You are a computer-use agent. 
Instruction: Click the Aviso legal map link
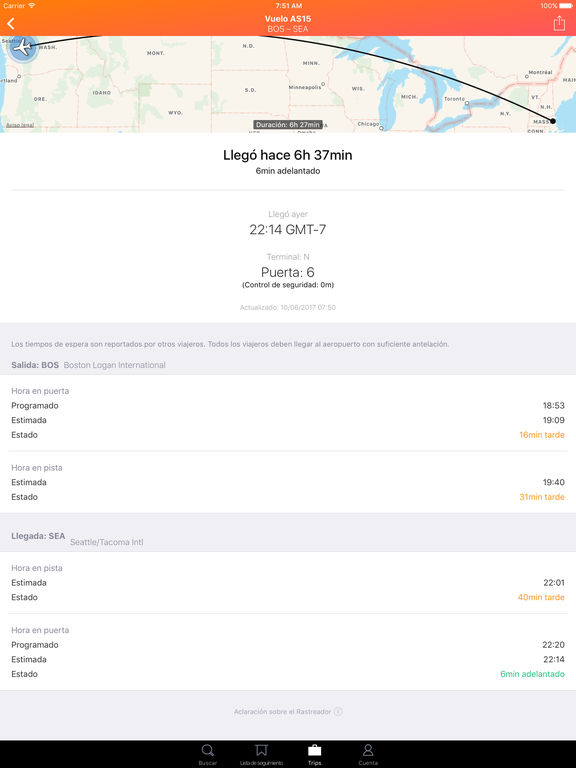coord(20,125)
